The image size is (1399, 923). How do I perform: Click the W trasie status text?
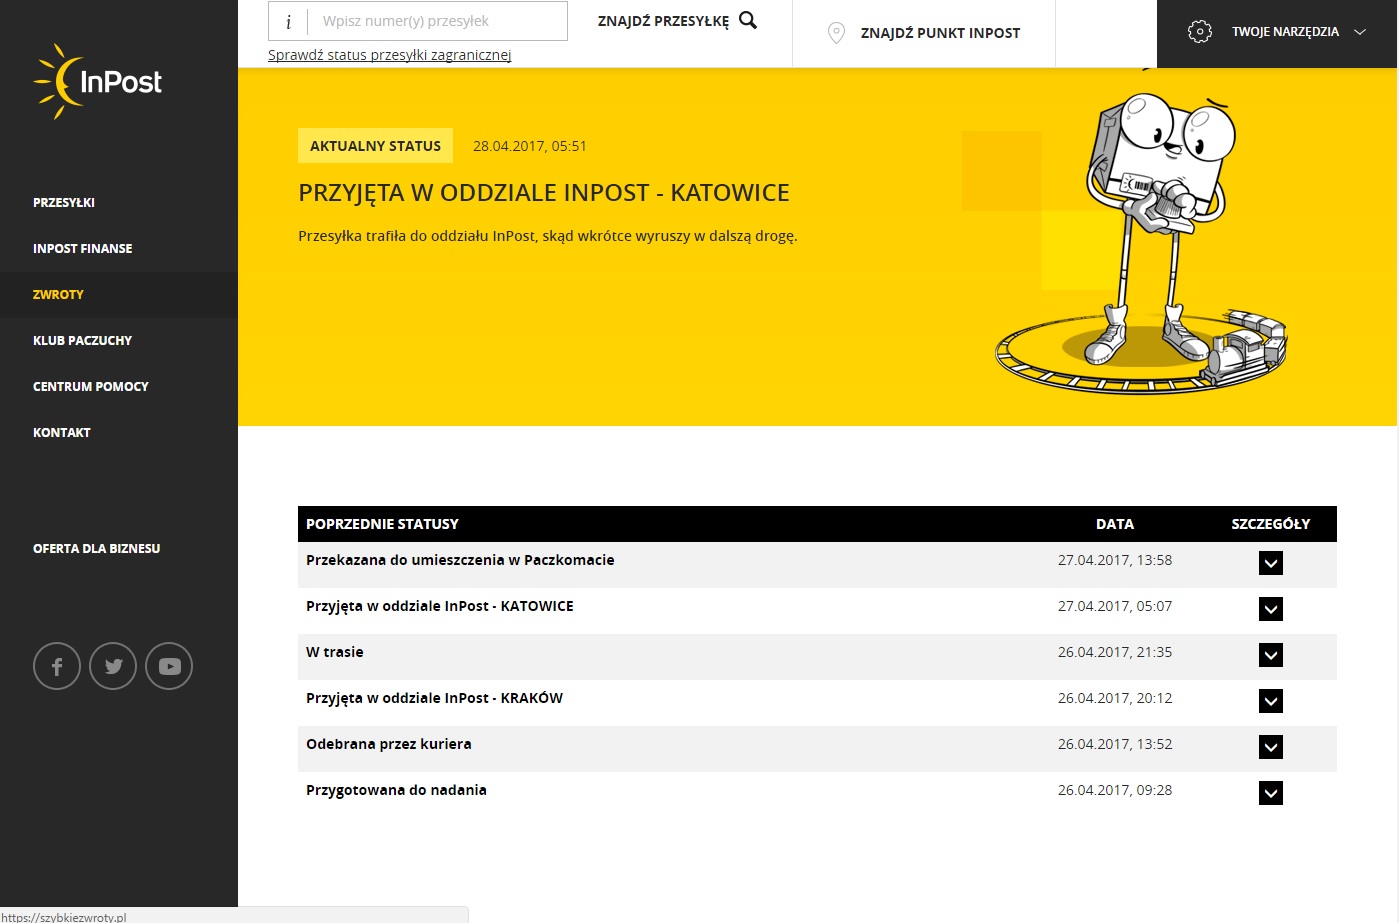(x=335, y=652)
